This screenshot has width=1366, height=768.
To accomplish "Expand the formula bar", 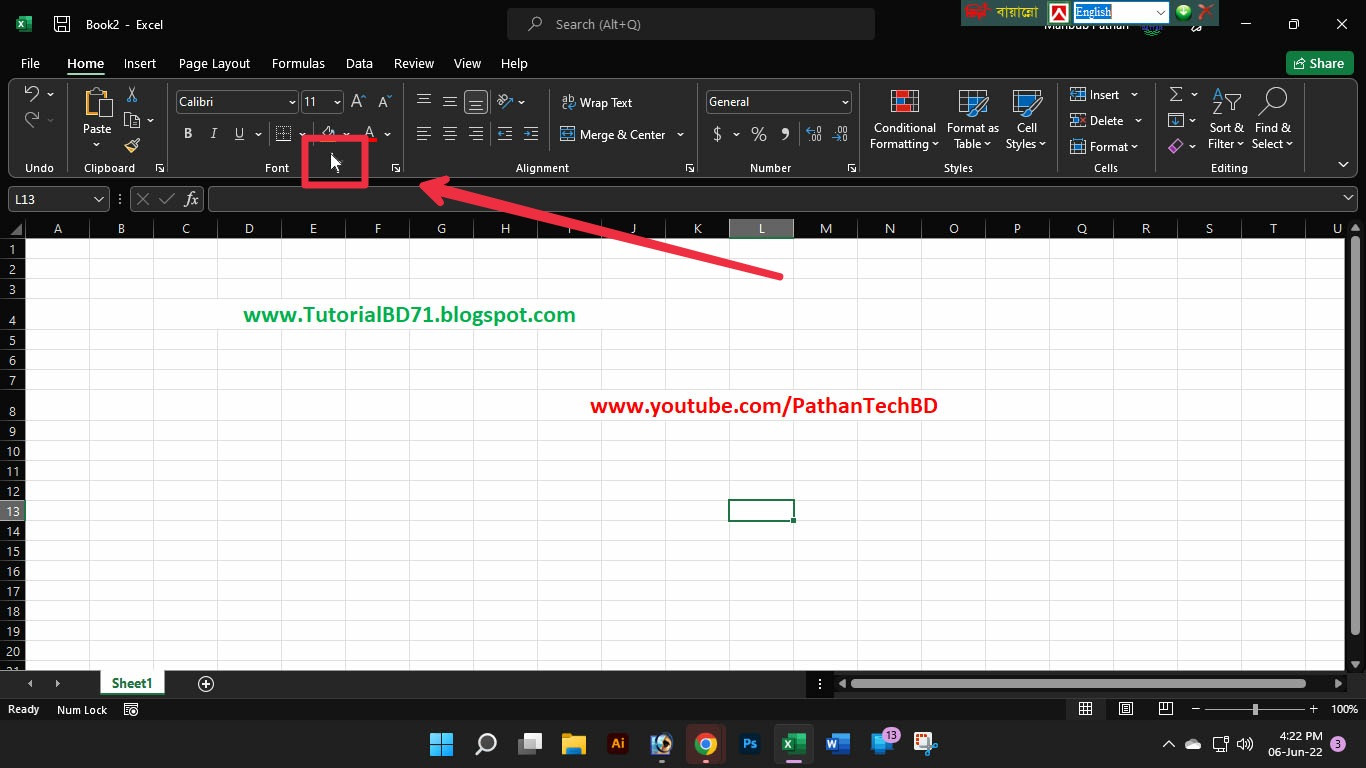I will click(1348, 198).
